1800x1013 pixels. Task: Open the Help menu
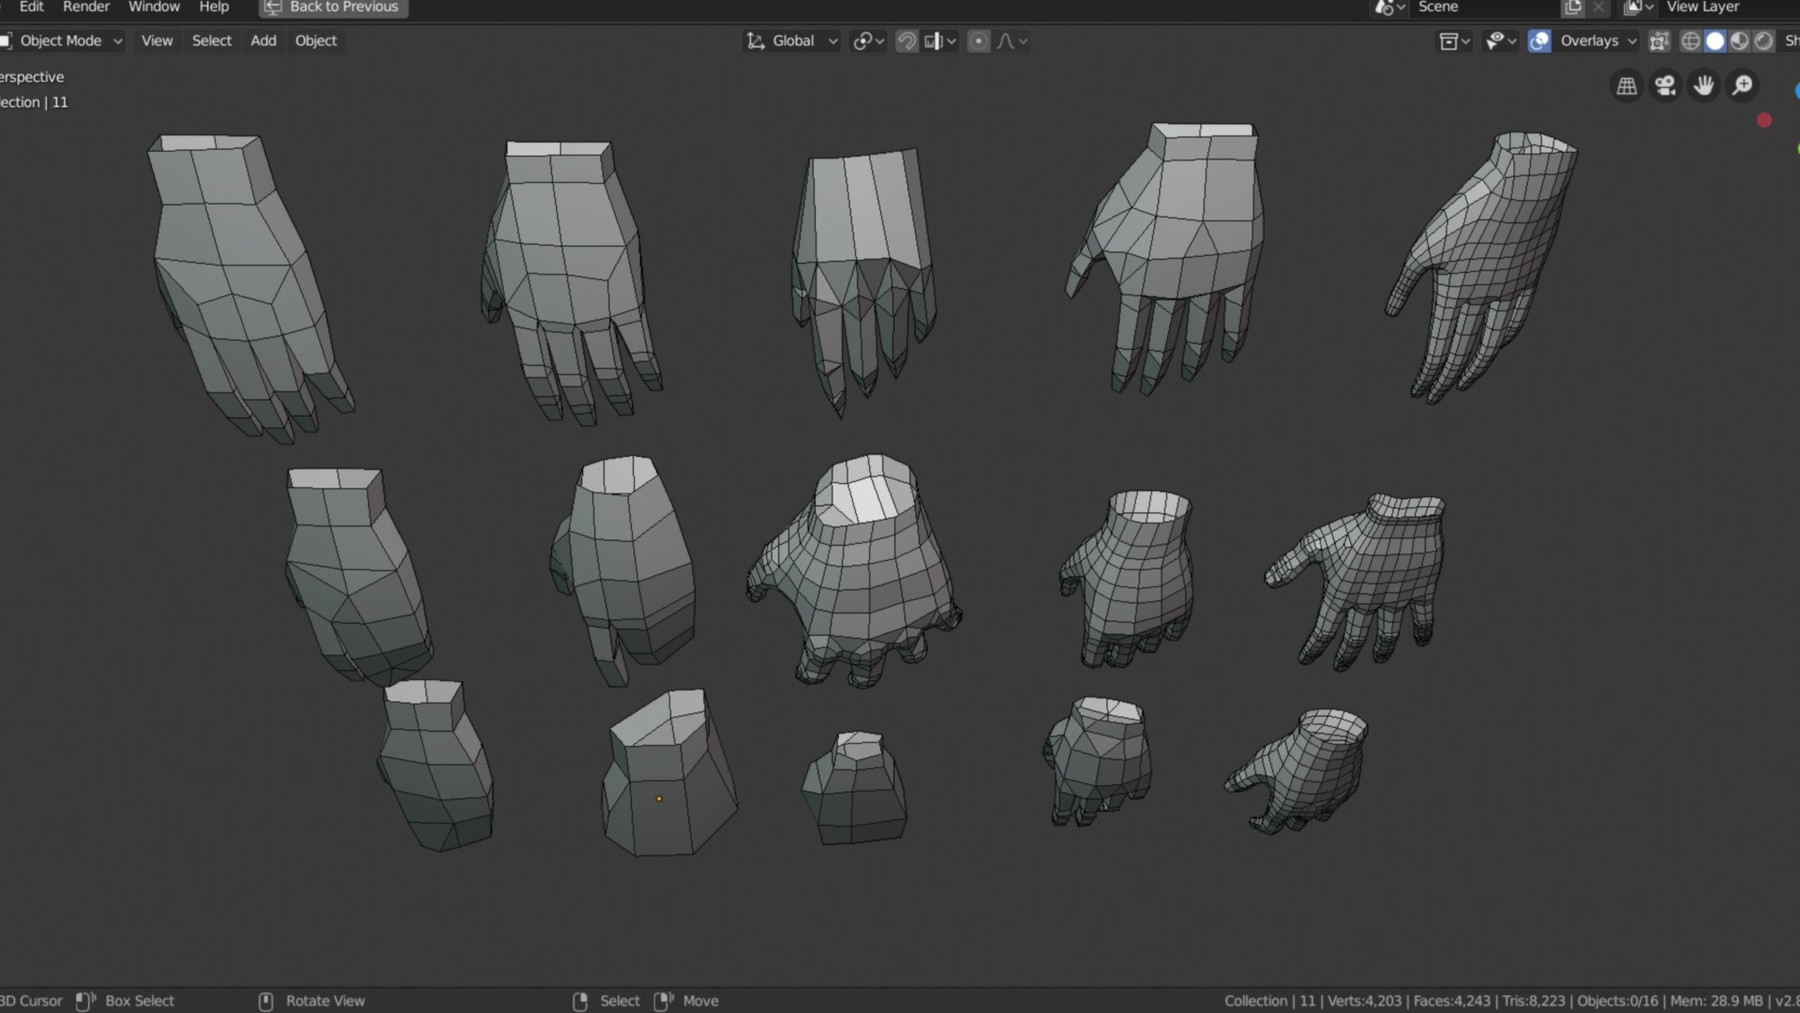point(213,7)
